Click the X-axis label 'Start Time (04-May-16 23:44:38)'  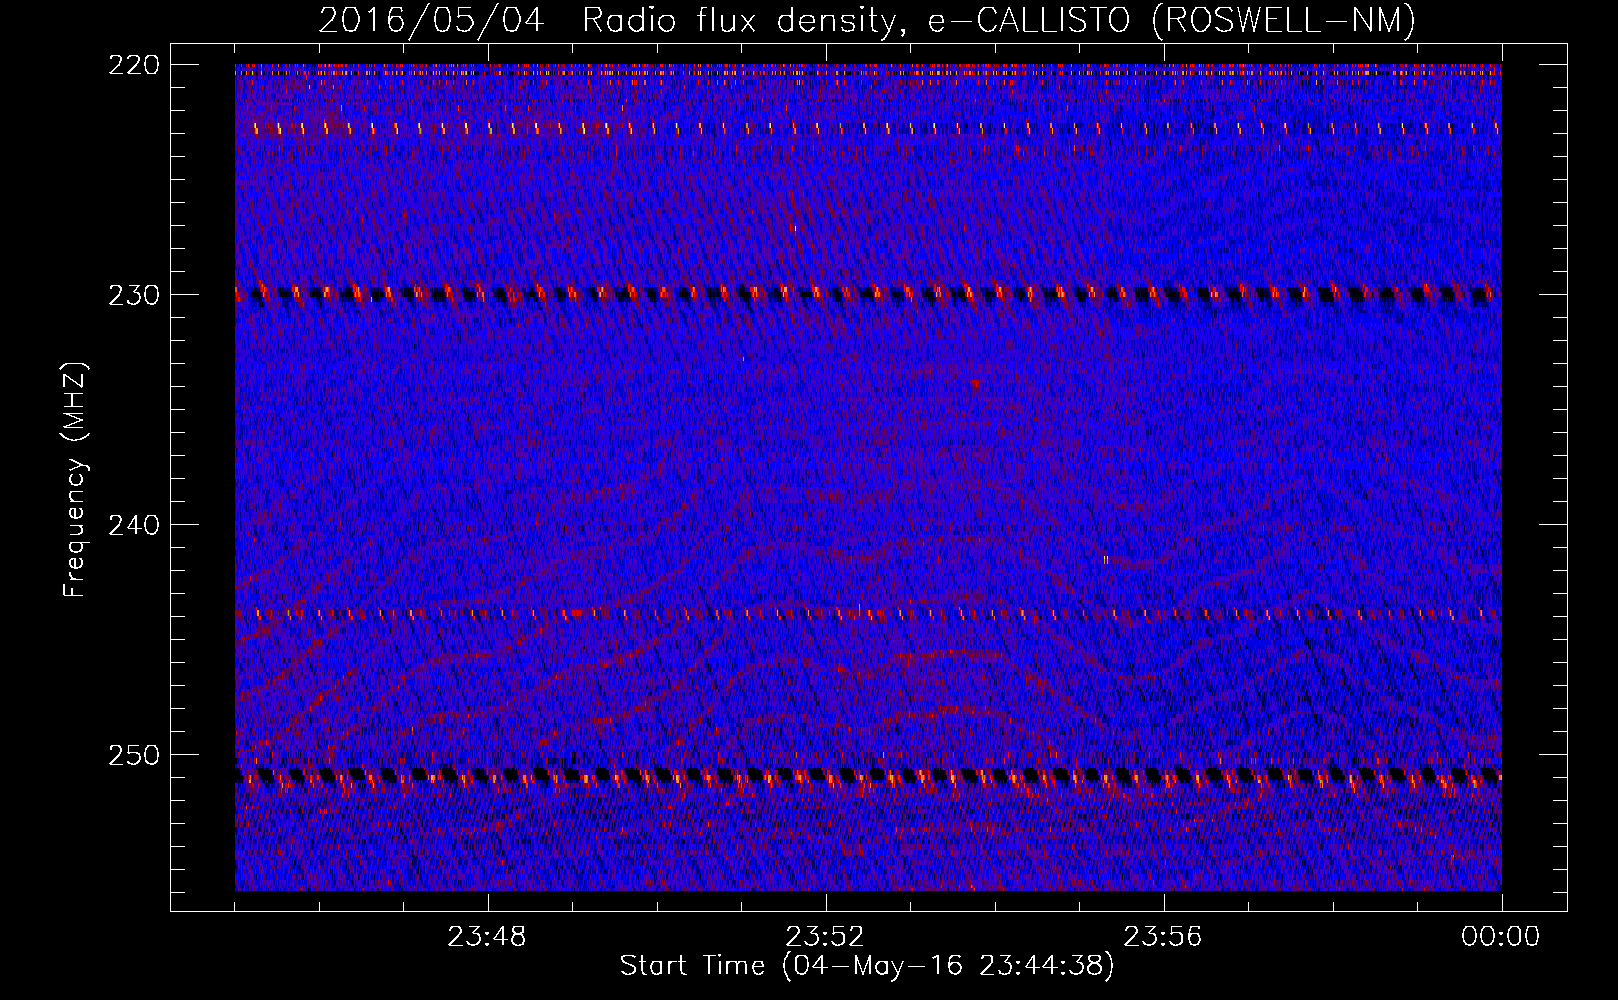(867, 966)
